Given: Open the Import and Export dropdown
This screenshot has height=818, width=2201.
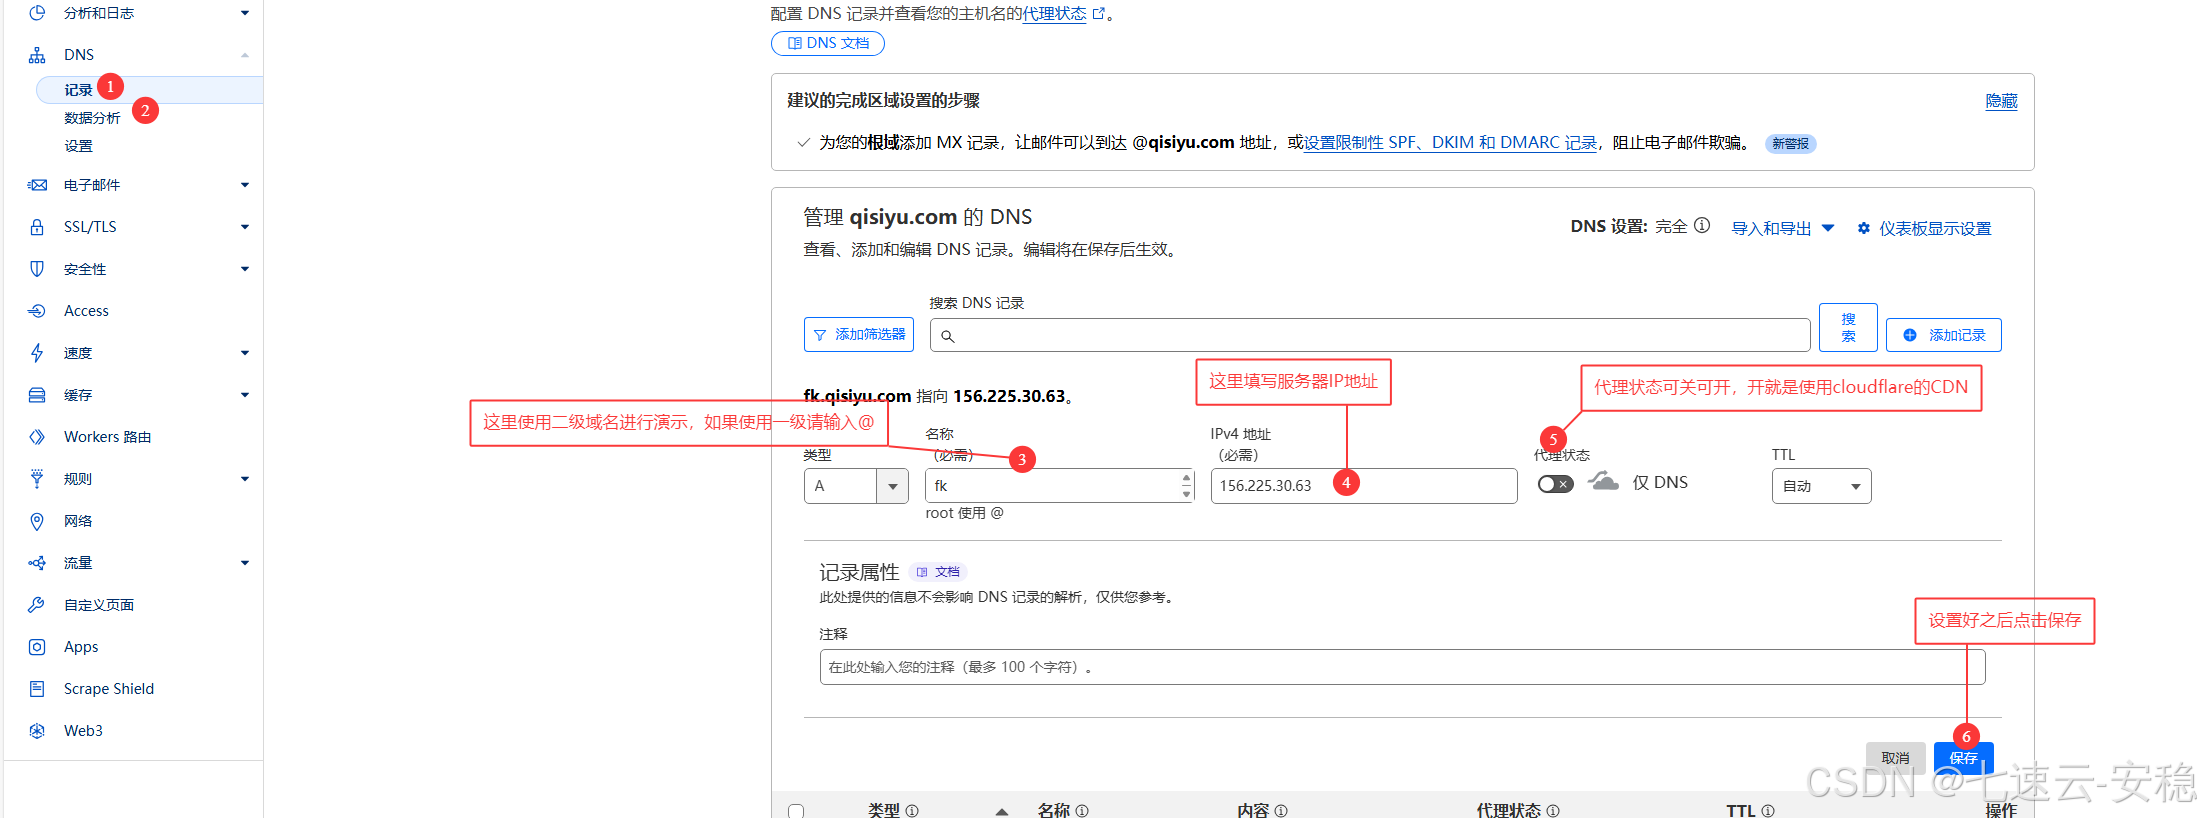Looking at the screenshot, I should [x=1782, y=228].
